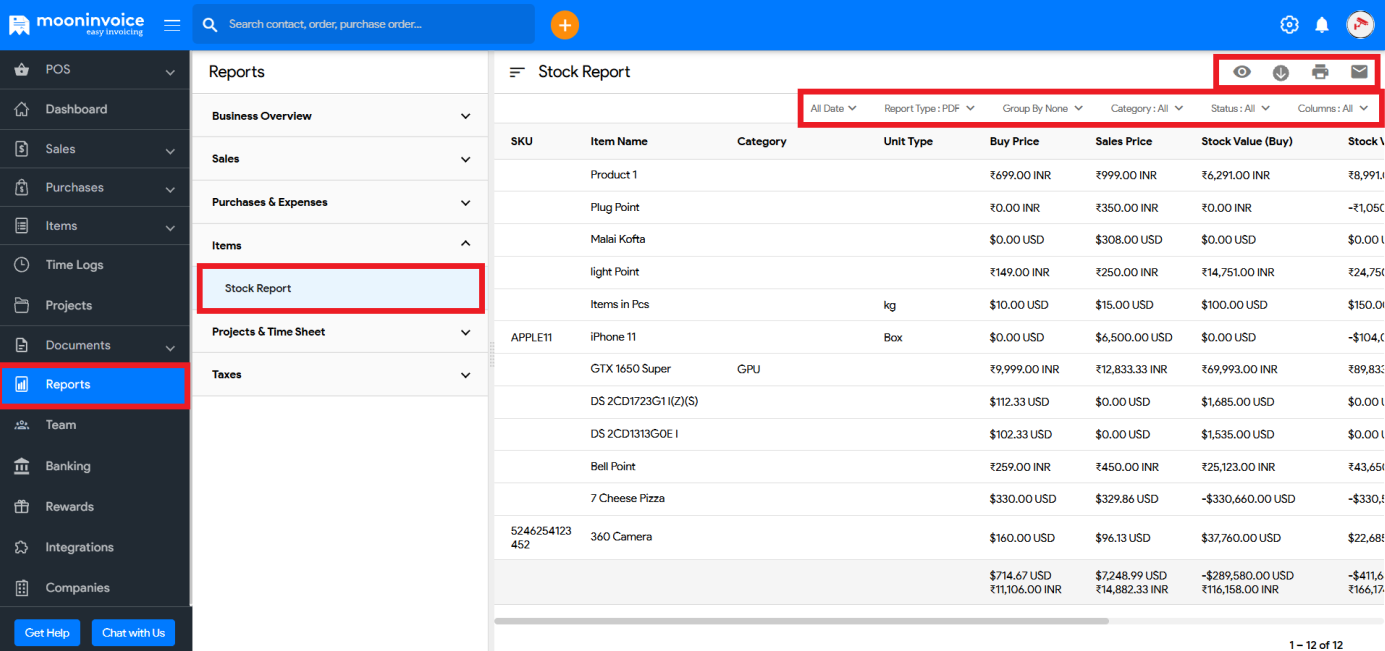This screenshot has height=651, width=1385.
Task: Open the user profile avatar
Action: (x=1360, y=25)
